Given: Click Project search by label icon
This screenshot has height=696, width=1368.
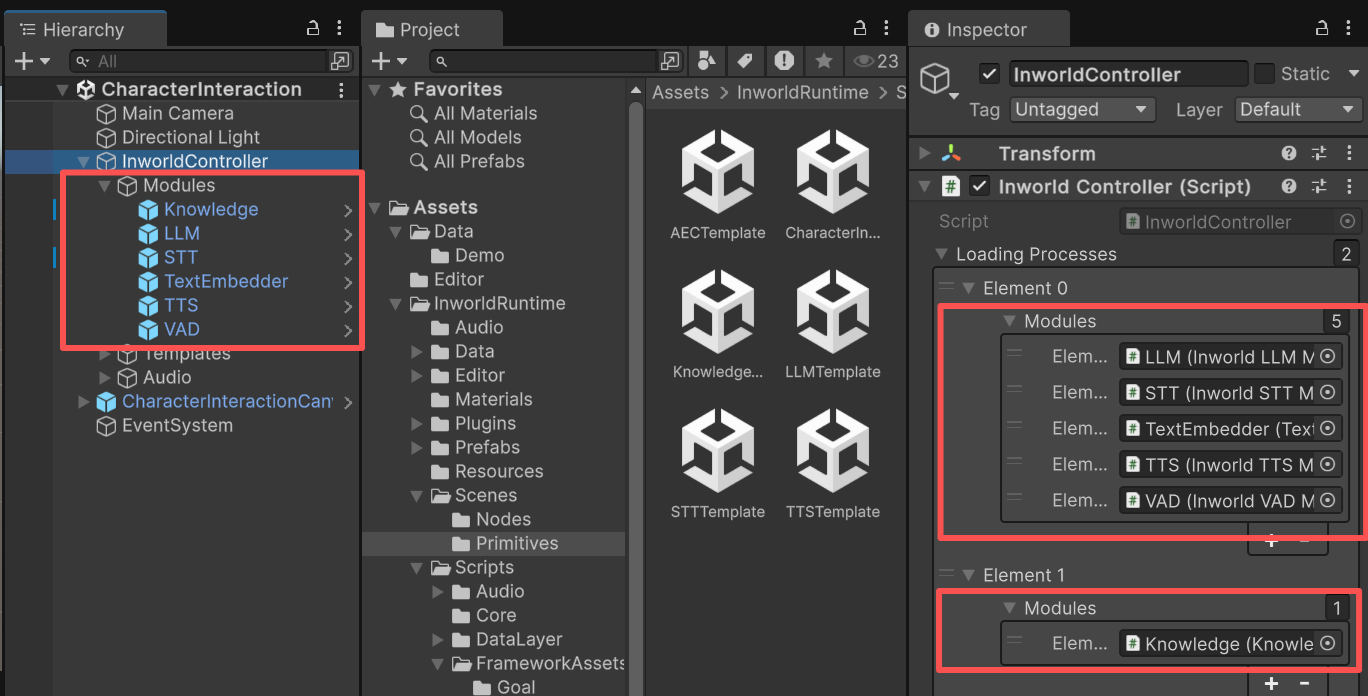Looking at the screenshot, I should tap(745, 61).
